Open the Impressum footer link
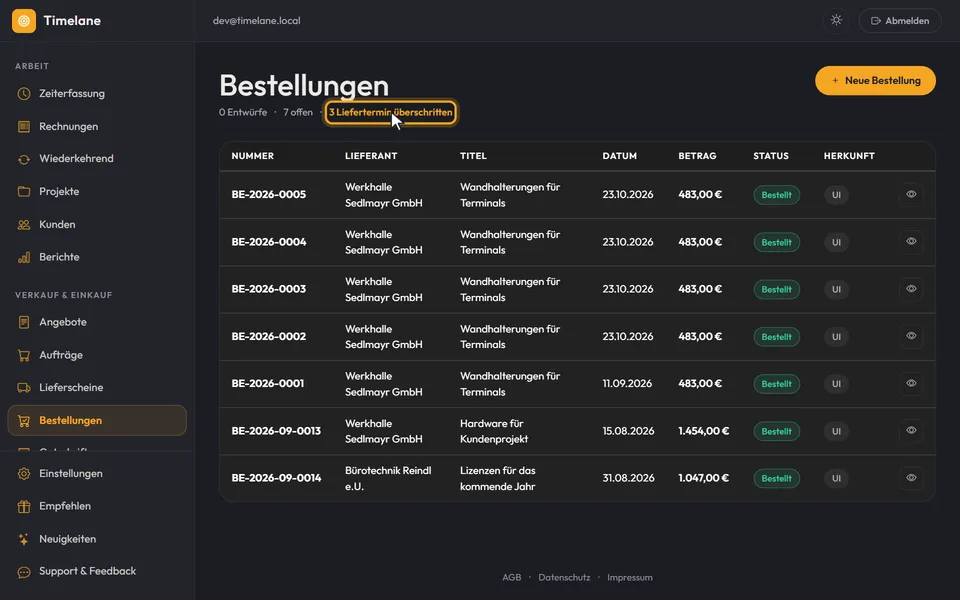Viewport: 960px width, 600px height. click(x=629, y=577)
